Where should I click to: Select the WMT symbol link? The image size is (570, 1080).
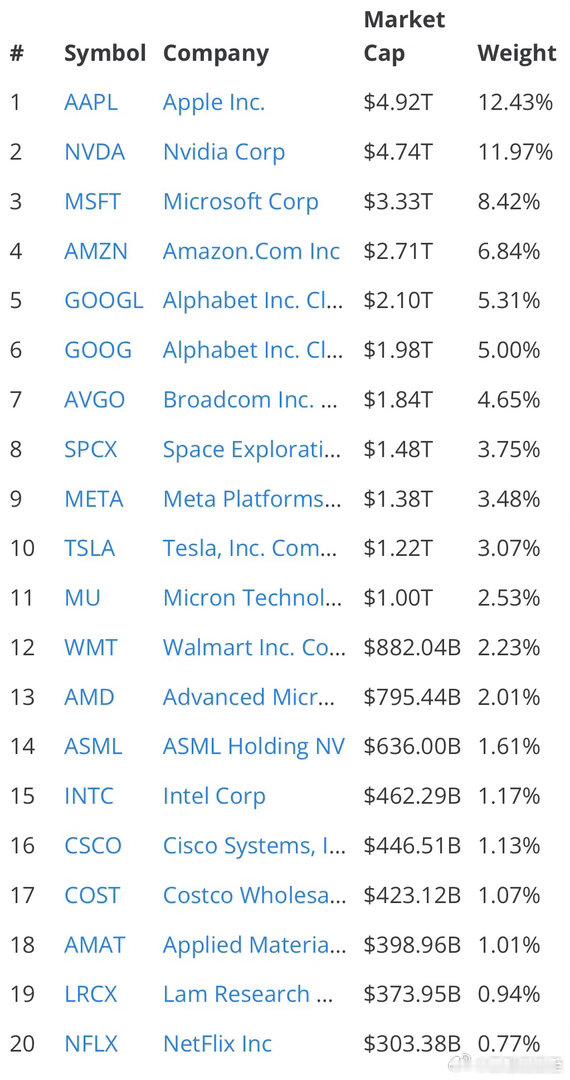(x=91, y=648)
